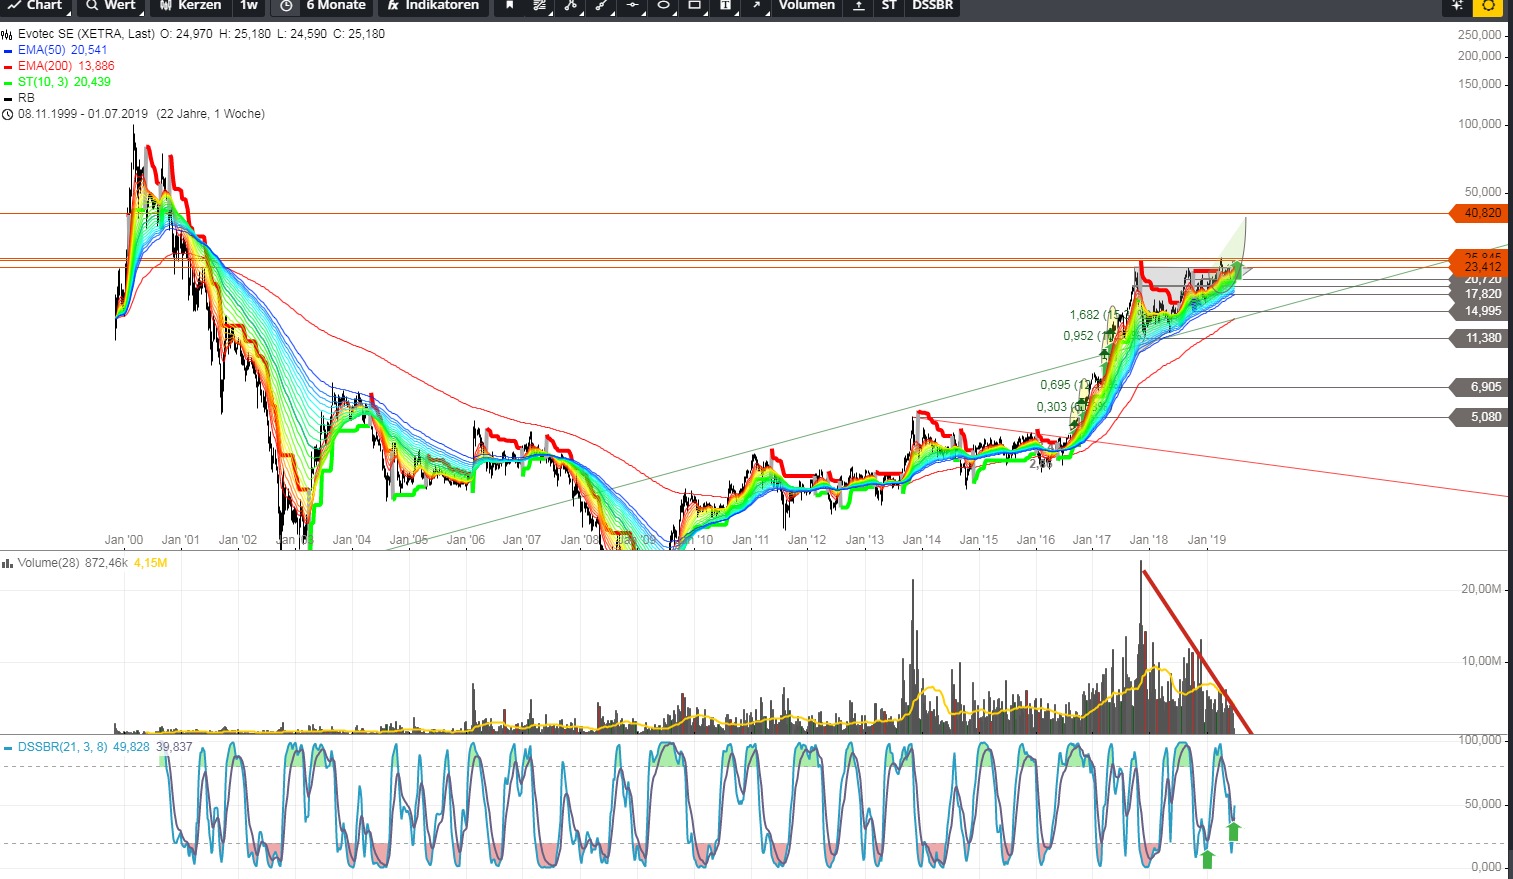Screen dimensions: 1513x879
Task: Click the 5,080 price level label
Action: point(1478,417)
